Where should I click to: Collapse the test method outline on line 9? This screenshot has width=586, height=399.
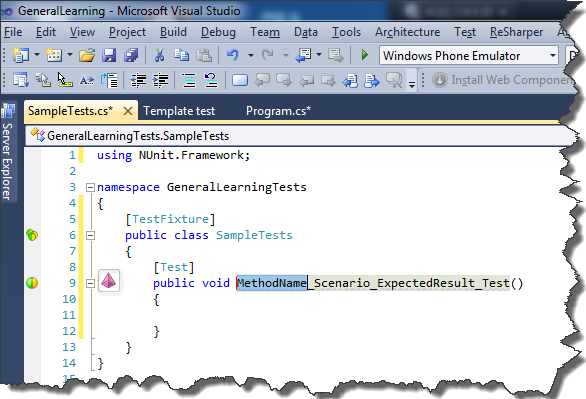[x=90, y=284]
